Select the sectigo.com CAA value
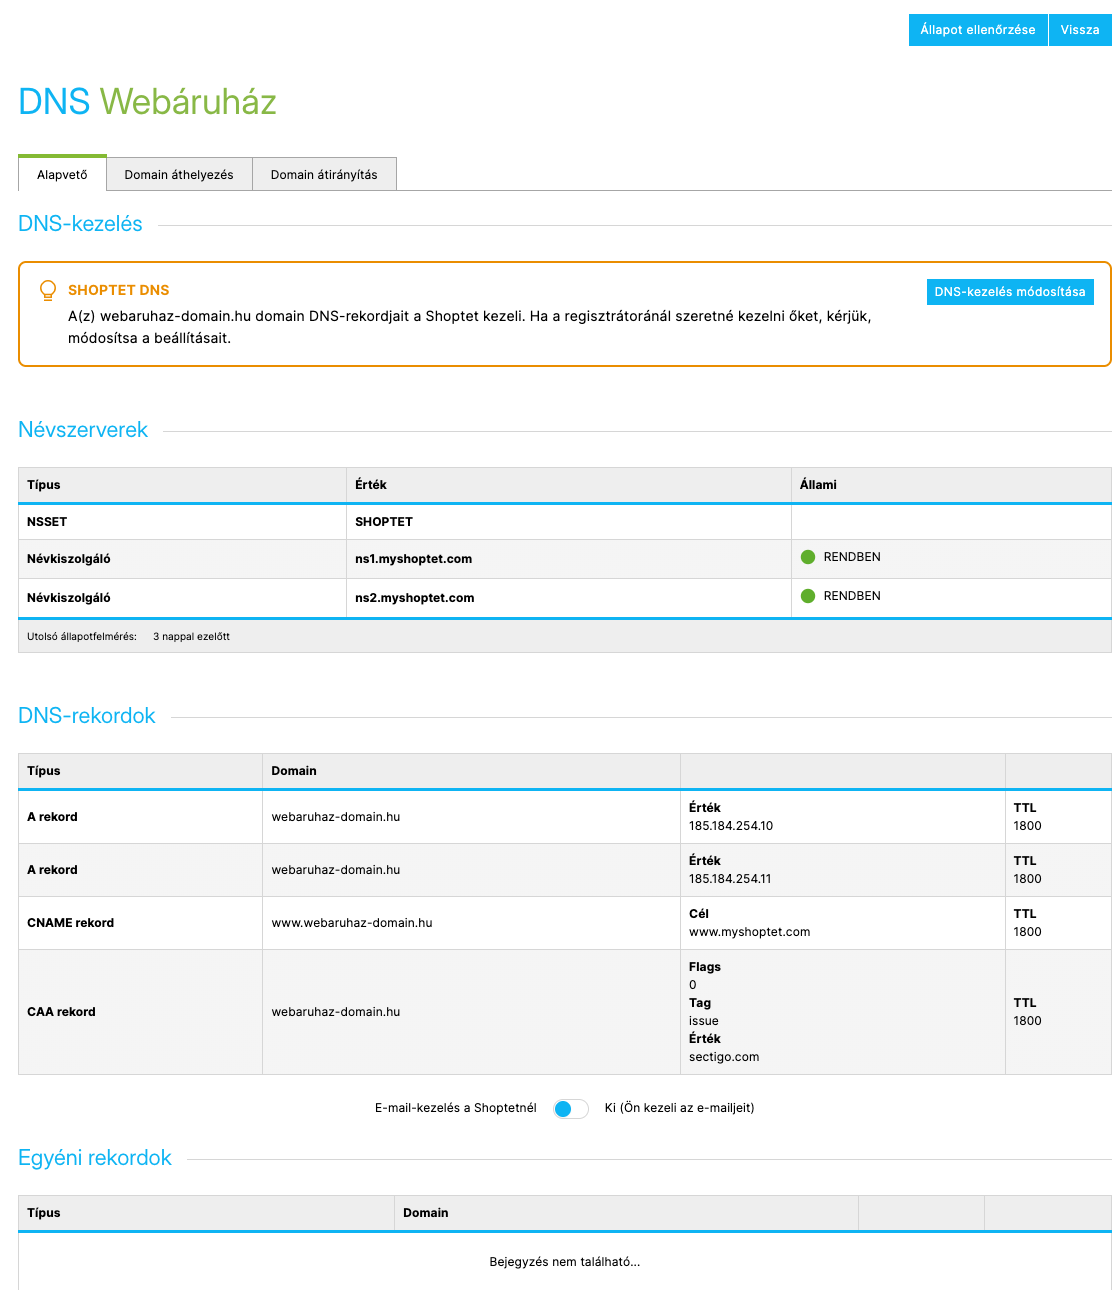This screenshot has width=1120, height=1290. [x=724, y=1057]
